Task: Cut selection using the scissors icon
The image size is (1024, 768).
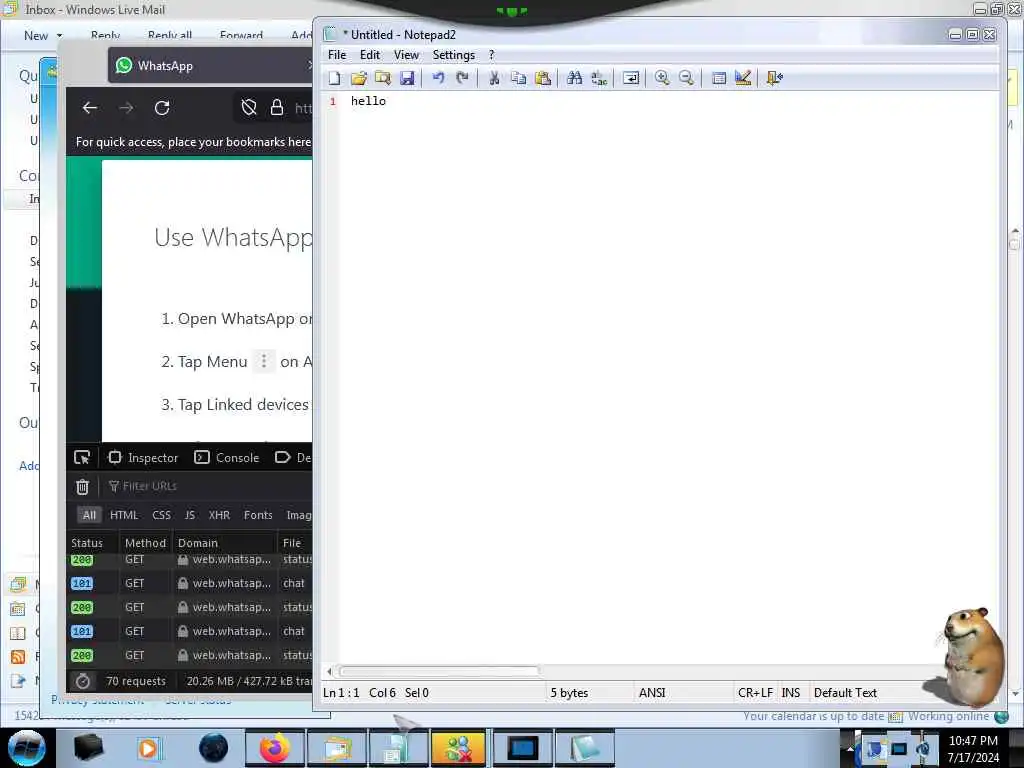Action: pos(494,78)
